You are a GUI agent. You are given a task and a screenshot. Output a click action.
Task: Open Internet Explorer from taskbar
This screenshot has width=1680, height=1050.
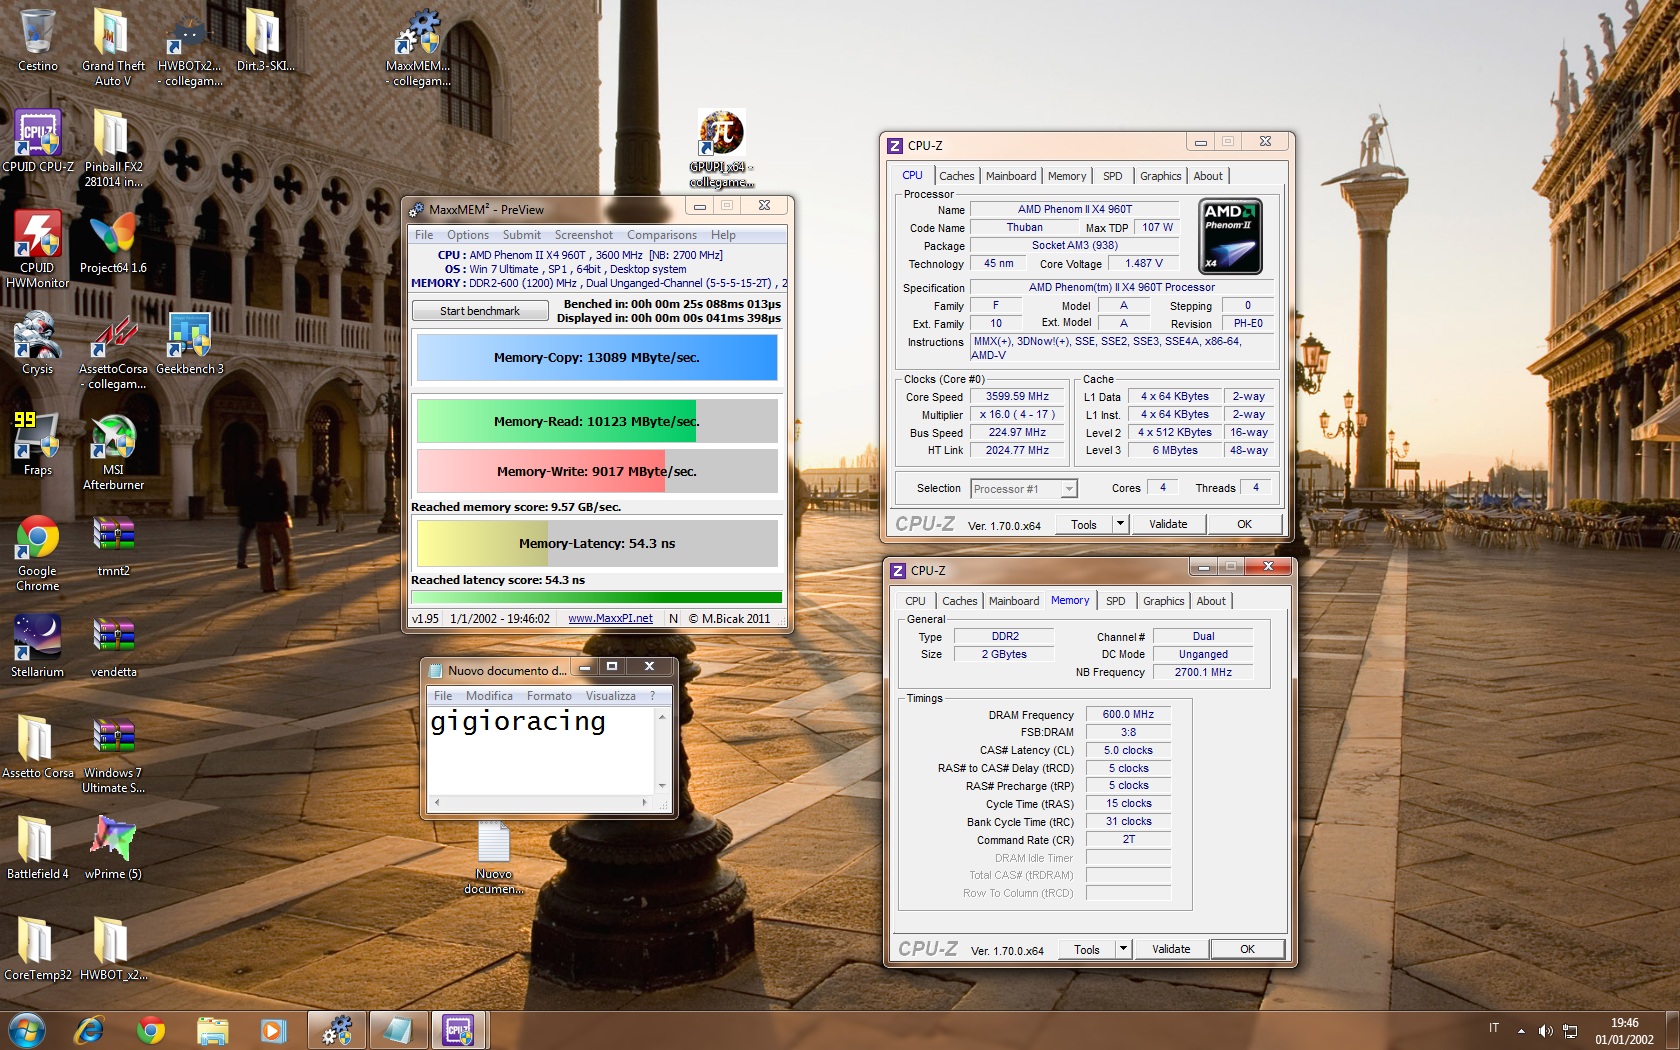click(x=89, y=1030)
